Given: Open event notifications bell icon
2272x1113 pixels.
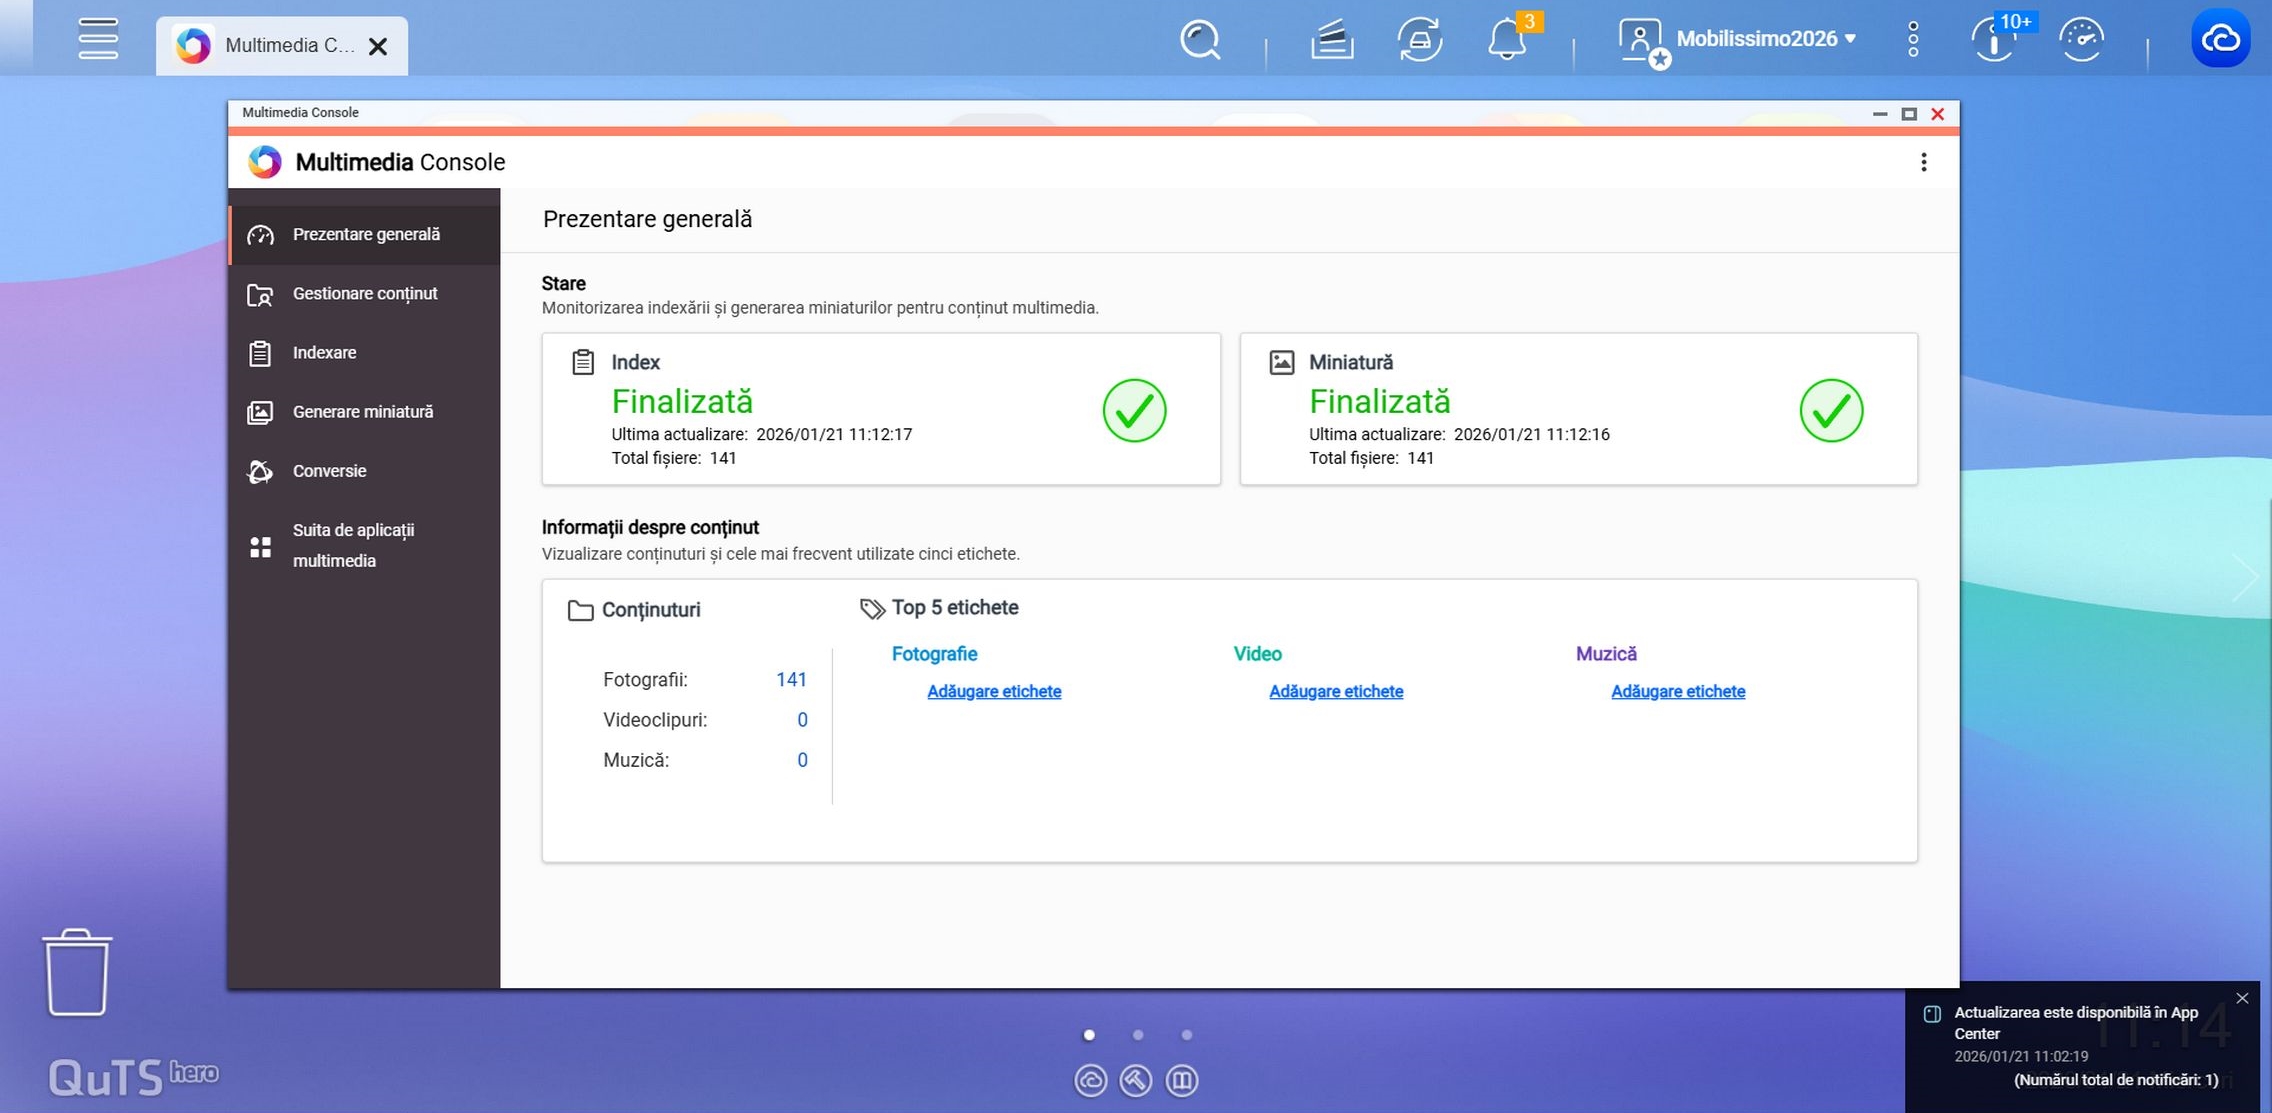Looking at the screenshot, I should 1506,40.
